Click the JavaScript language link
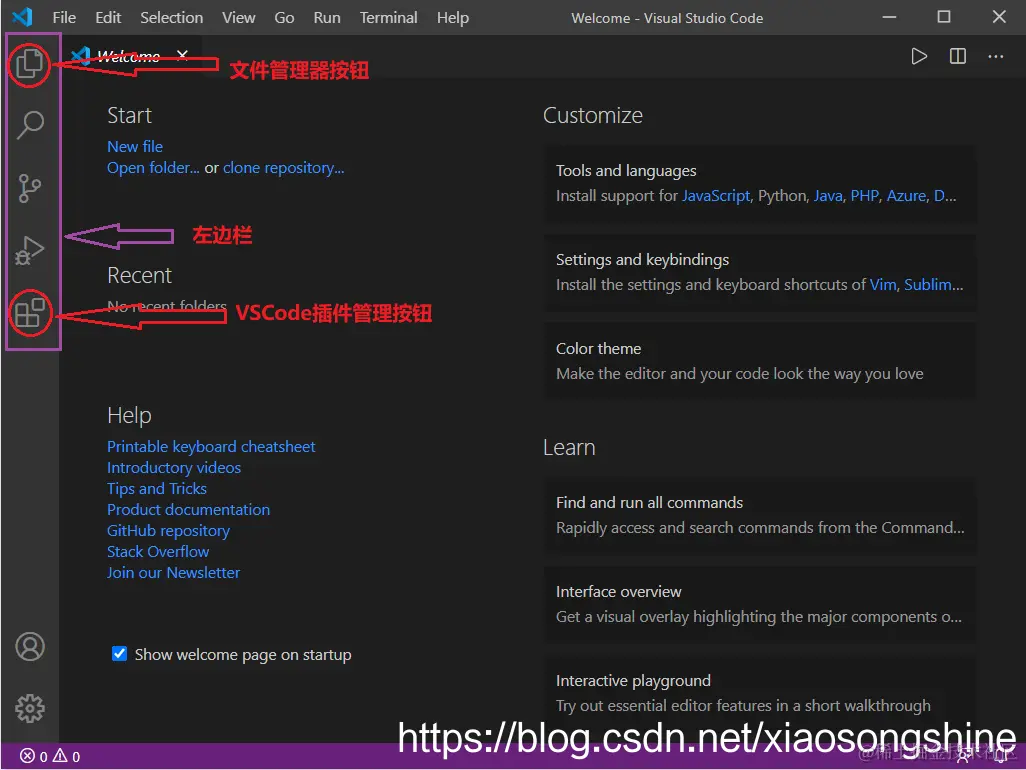 click(716, 196)
